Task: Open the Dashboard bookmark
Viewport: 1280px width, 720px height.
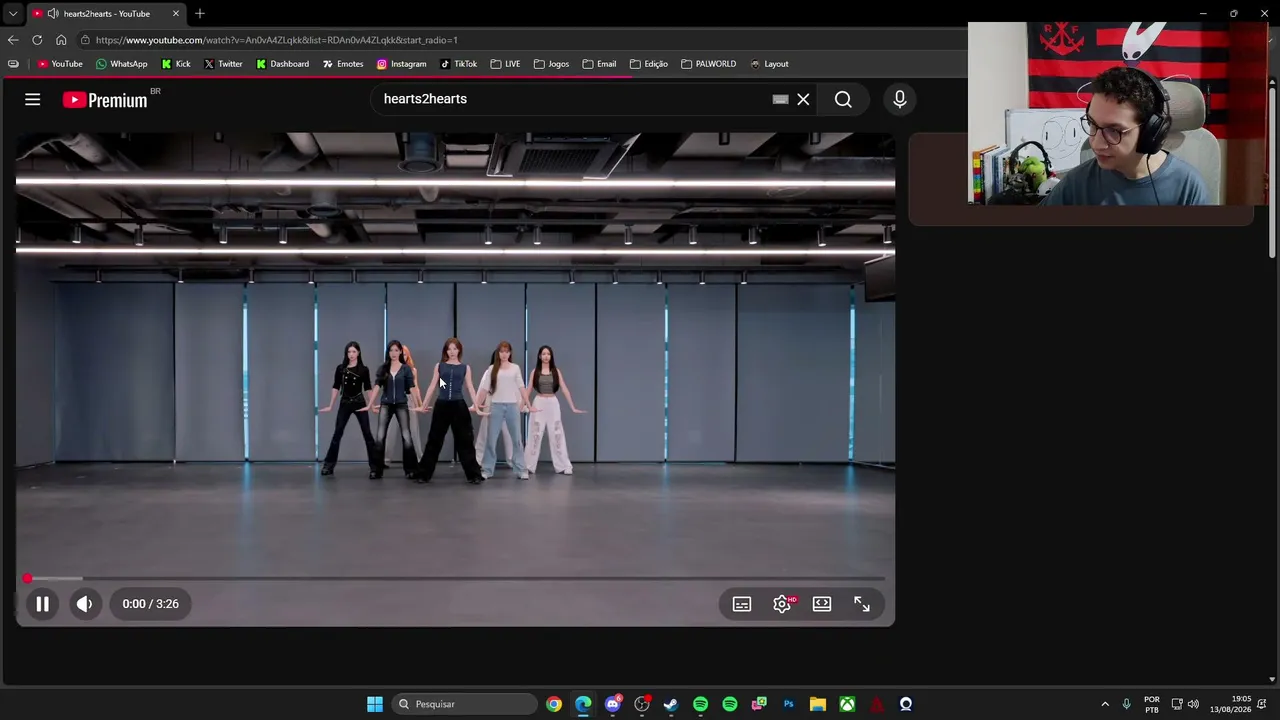Action: point(283,64)
